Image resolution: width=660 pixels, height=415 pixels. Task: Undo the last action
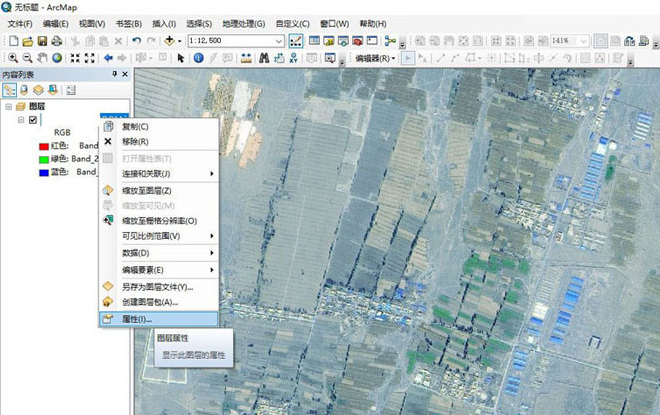136,41
